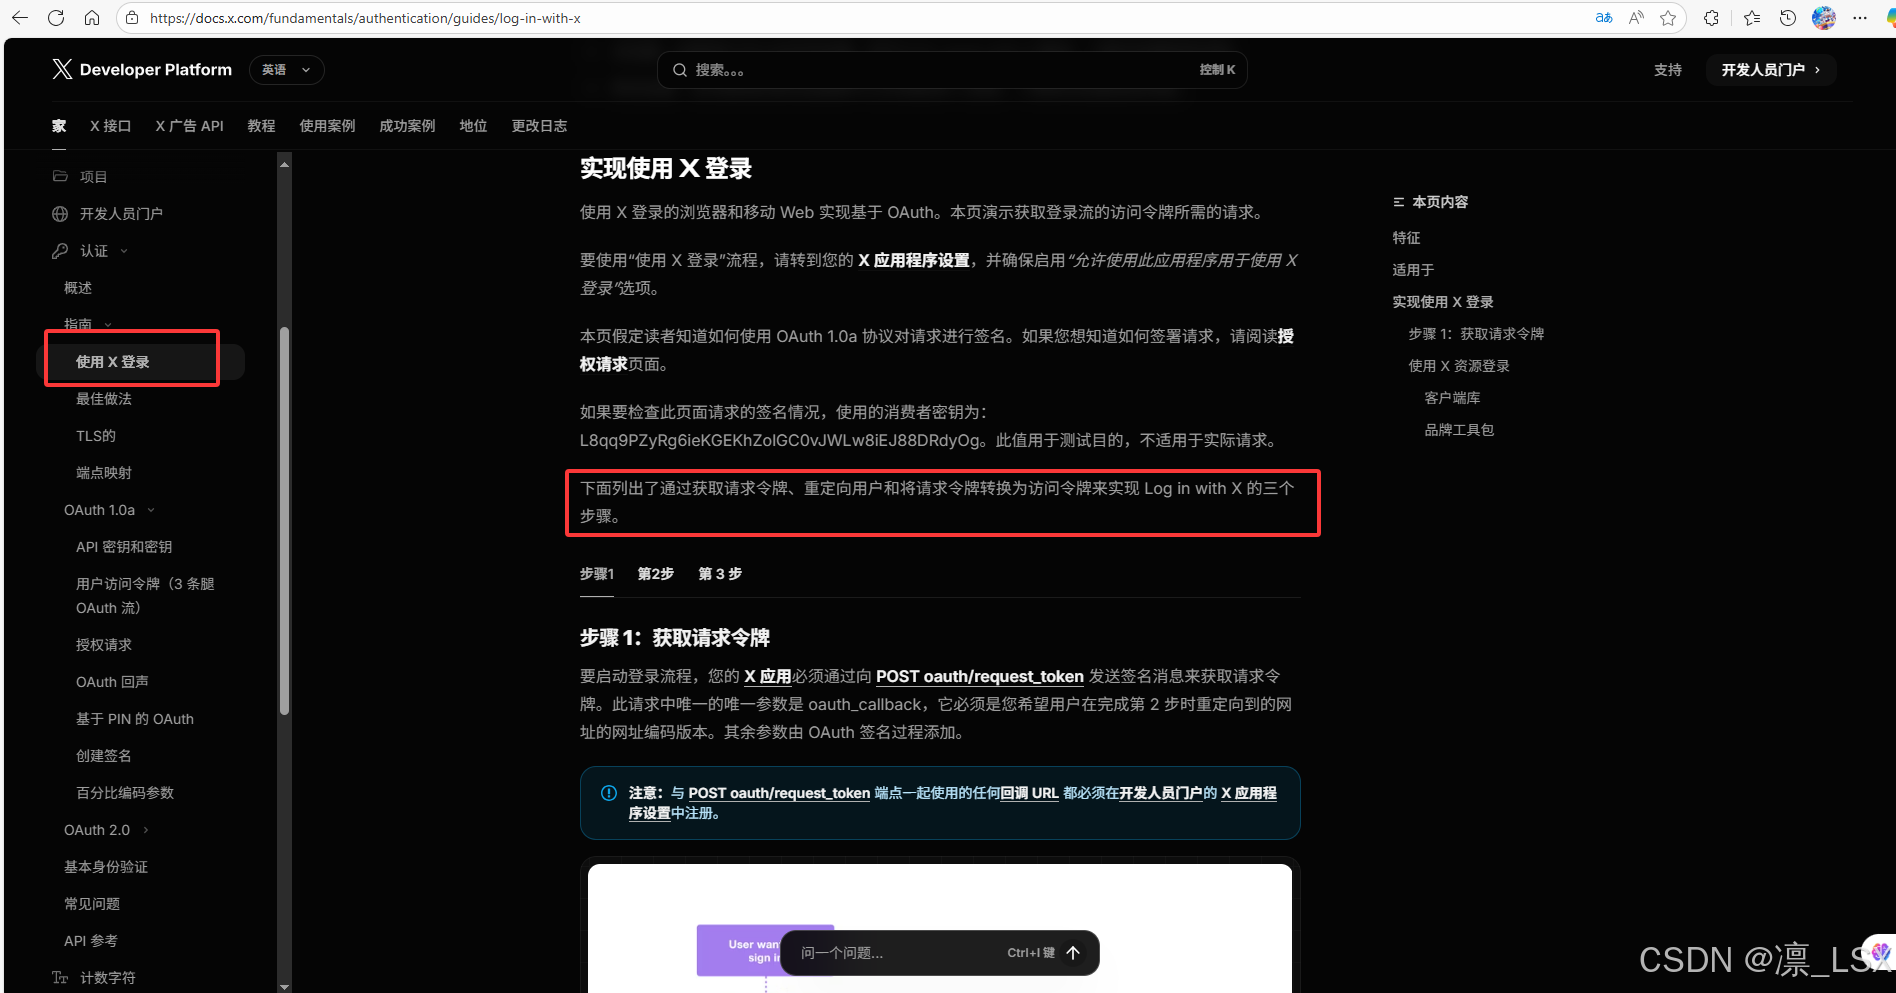Open 授权请求 in the sidebar
This screenshot has height=993, width=1896.
104,645
